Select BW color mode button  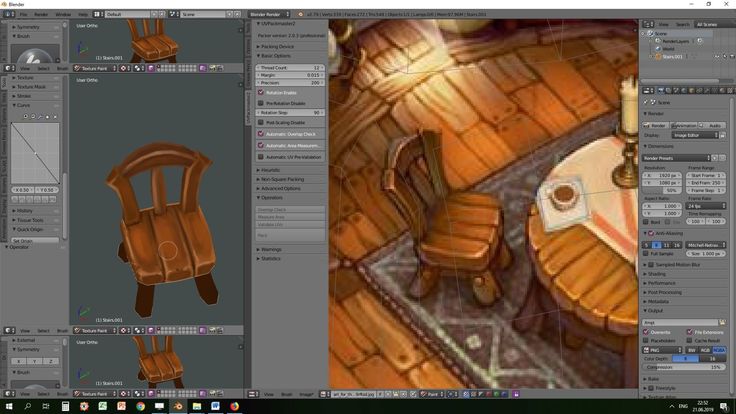click(692, 350)
